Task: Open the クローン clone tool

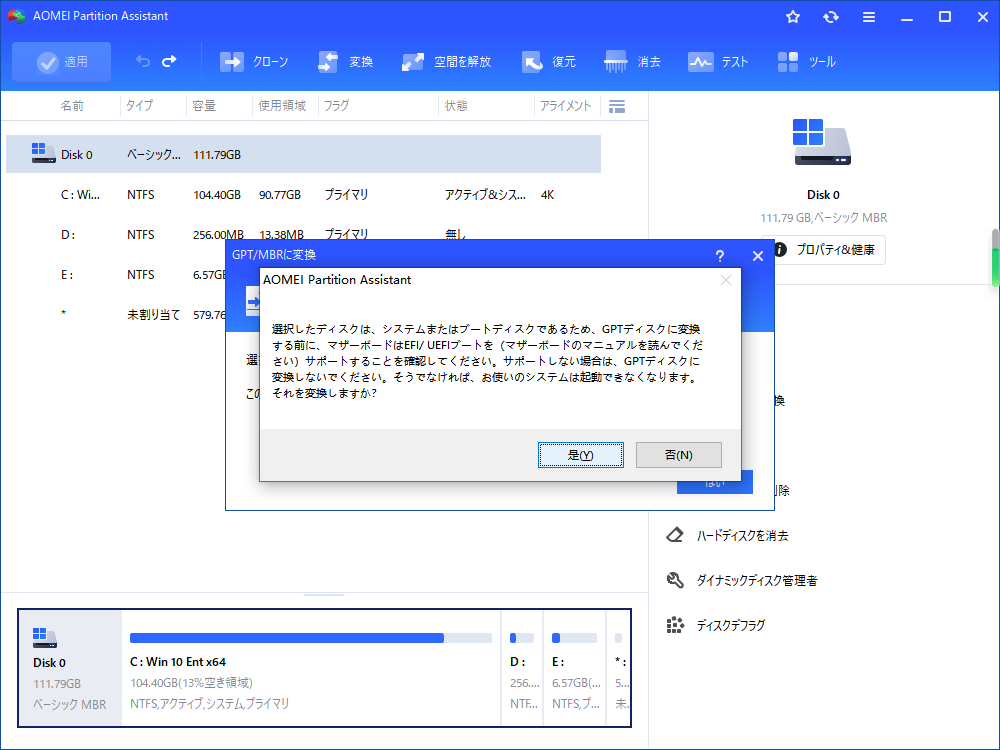Action: point(254,62)
